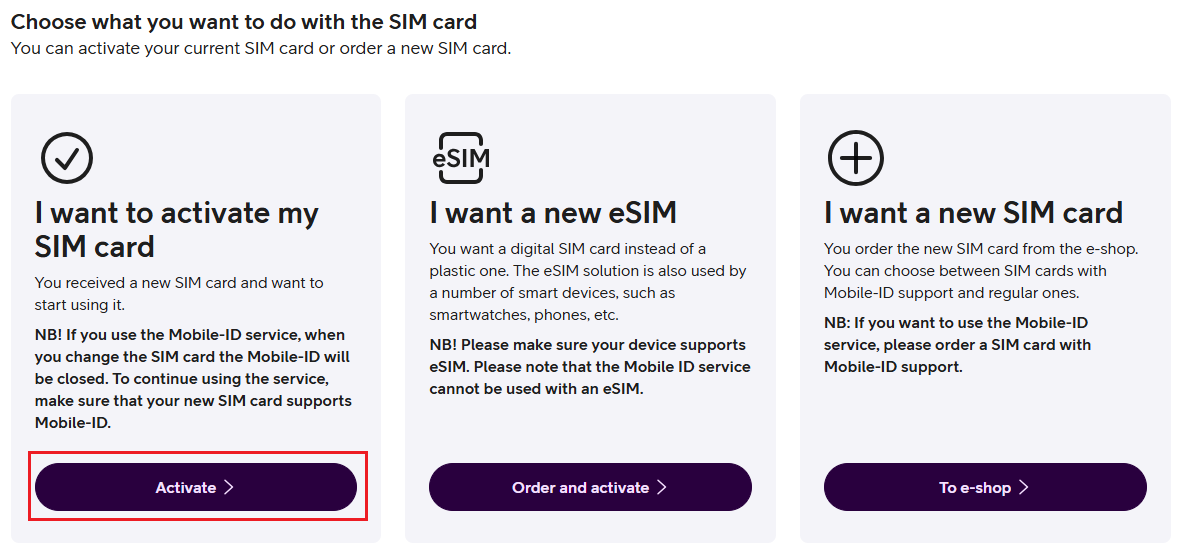Click the "You received a new SIM card" description
Screen dimensions: 1183x553
coord(179,293)
